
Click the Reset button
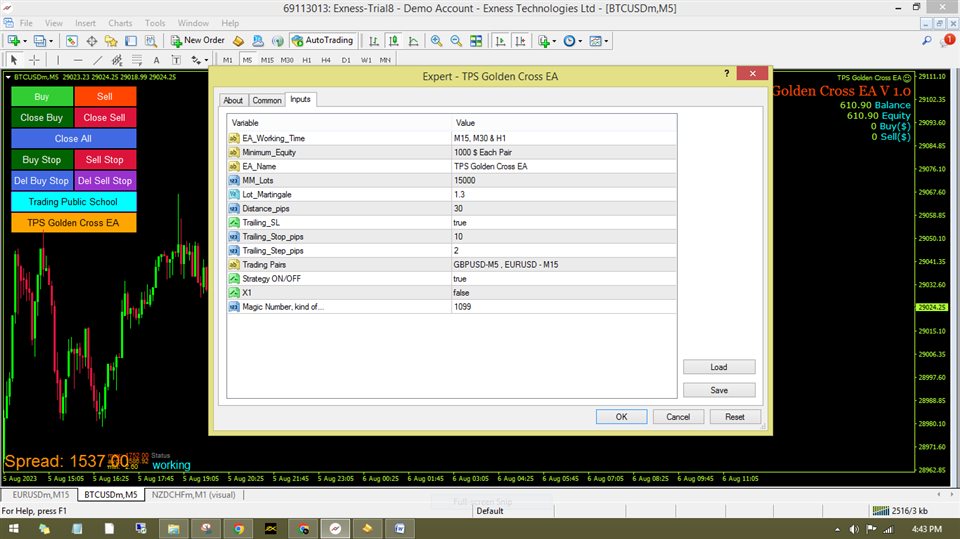pos(735,416)
